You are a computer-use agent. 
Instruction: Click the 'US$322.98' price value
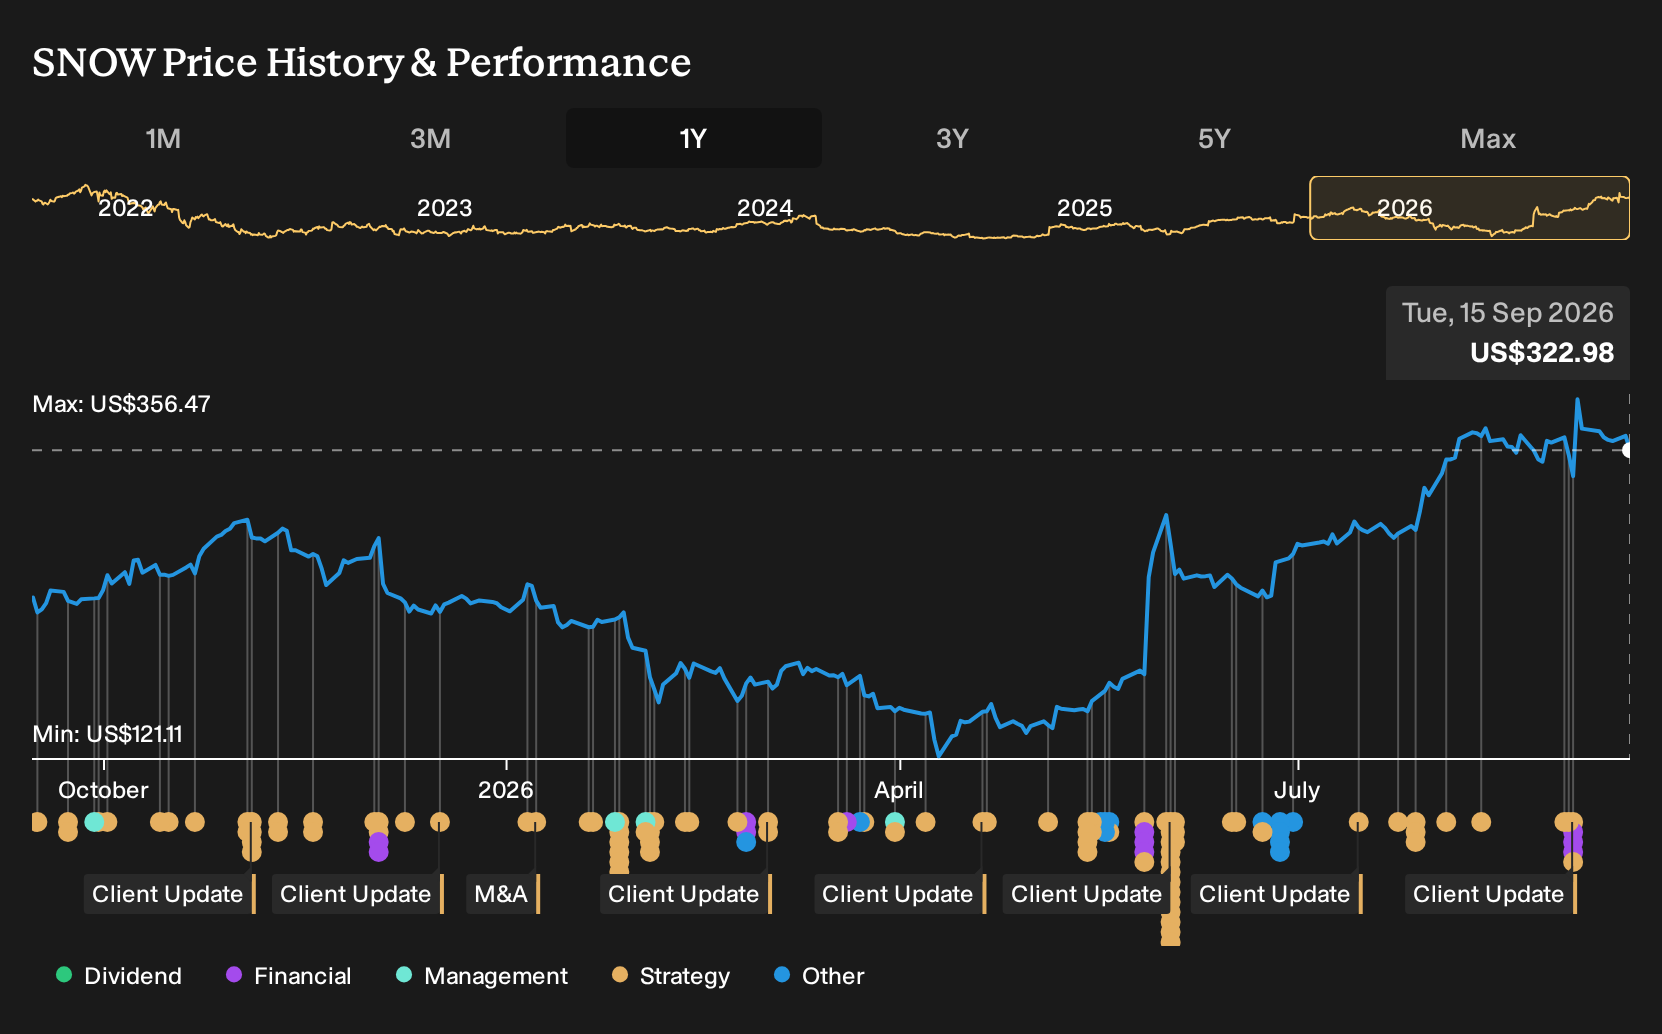click(1542, 353)
